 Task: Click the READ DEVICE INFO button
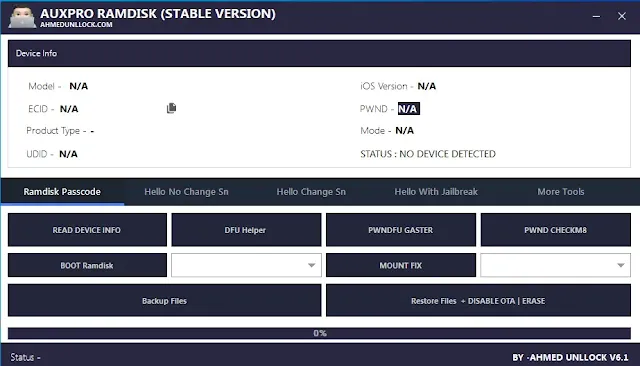87,230
